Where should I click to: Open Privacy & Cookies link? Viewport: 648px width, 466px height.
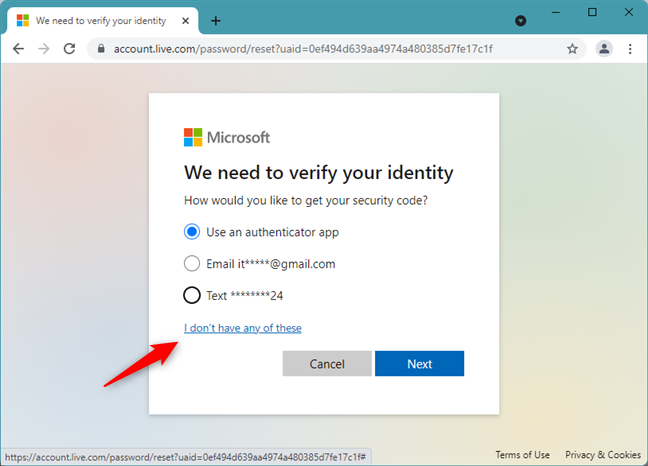[x=603, y=455]
